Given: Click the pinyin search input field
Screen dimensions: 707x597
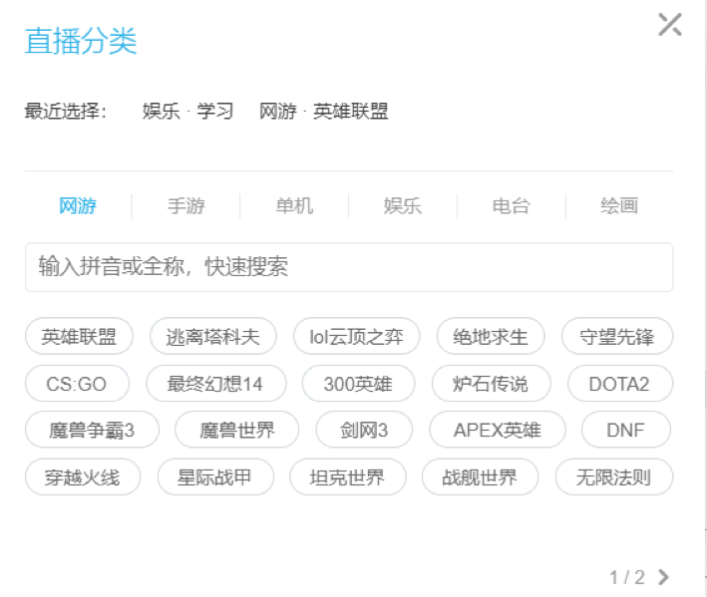Looking at the screenshot, I should click(x=349, y=267).
